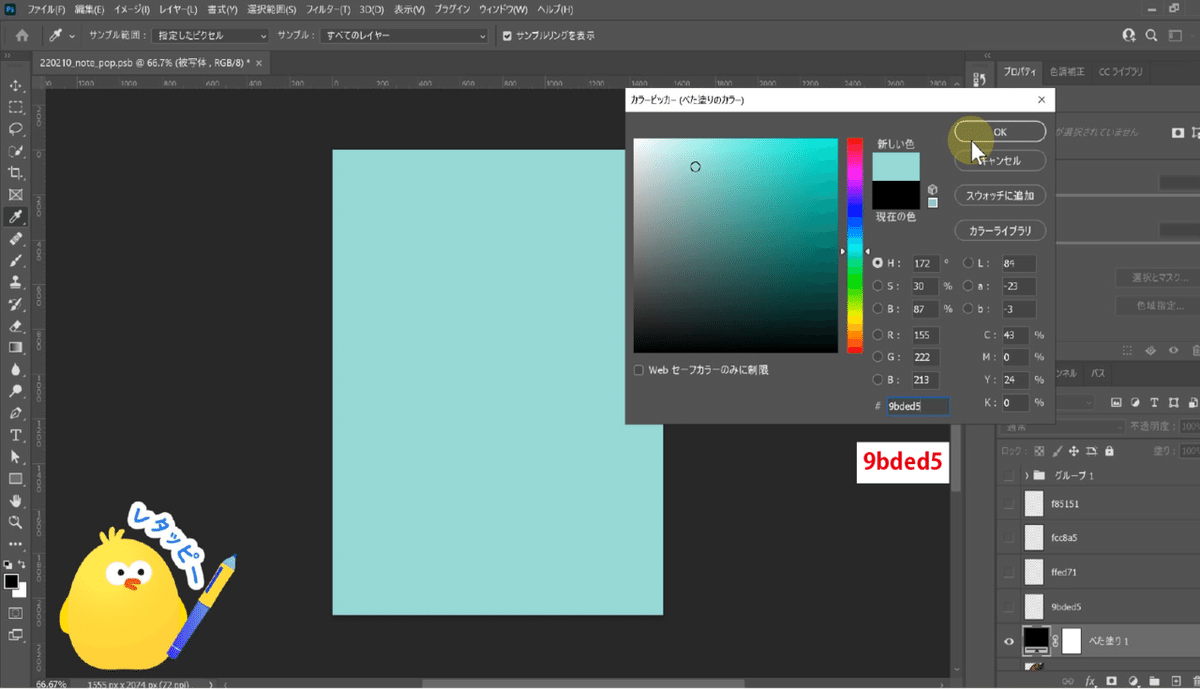The image size is (1200, 689).
Task: Click the rainbow hue slider strip
Action: click(x=855, y=245)
